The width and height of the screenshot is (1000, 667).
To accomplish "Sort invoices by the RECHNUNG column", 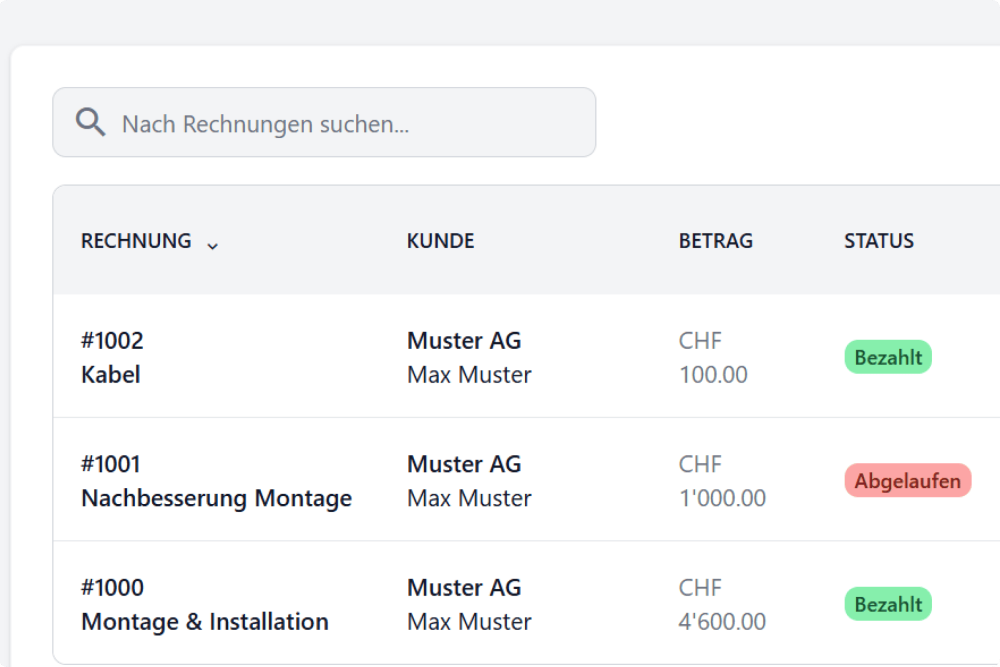I will [136, 241].
